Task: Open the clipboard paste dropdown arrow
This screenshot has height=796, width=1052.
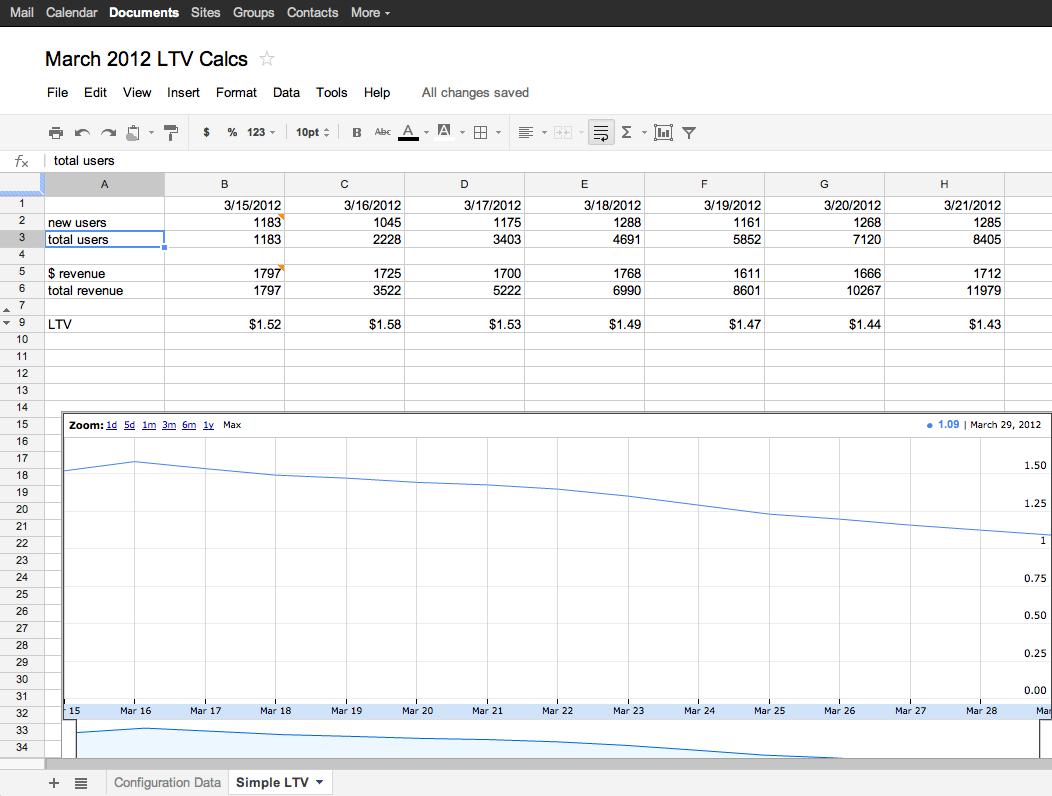Action: point(151,133)
